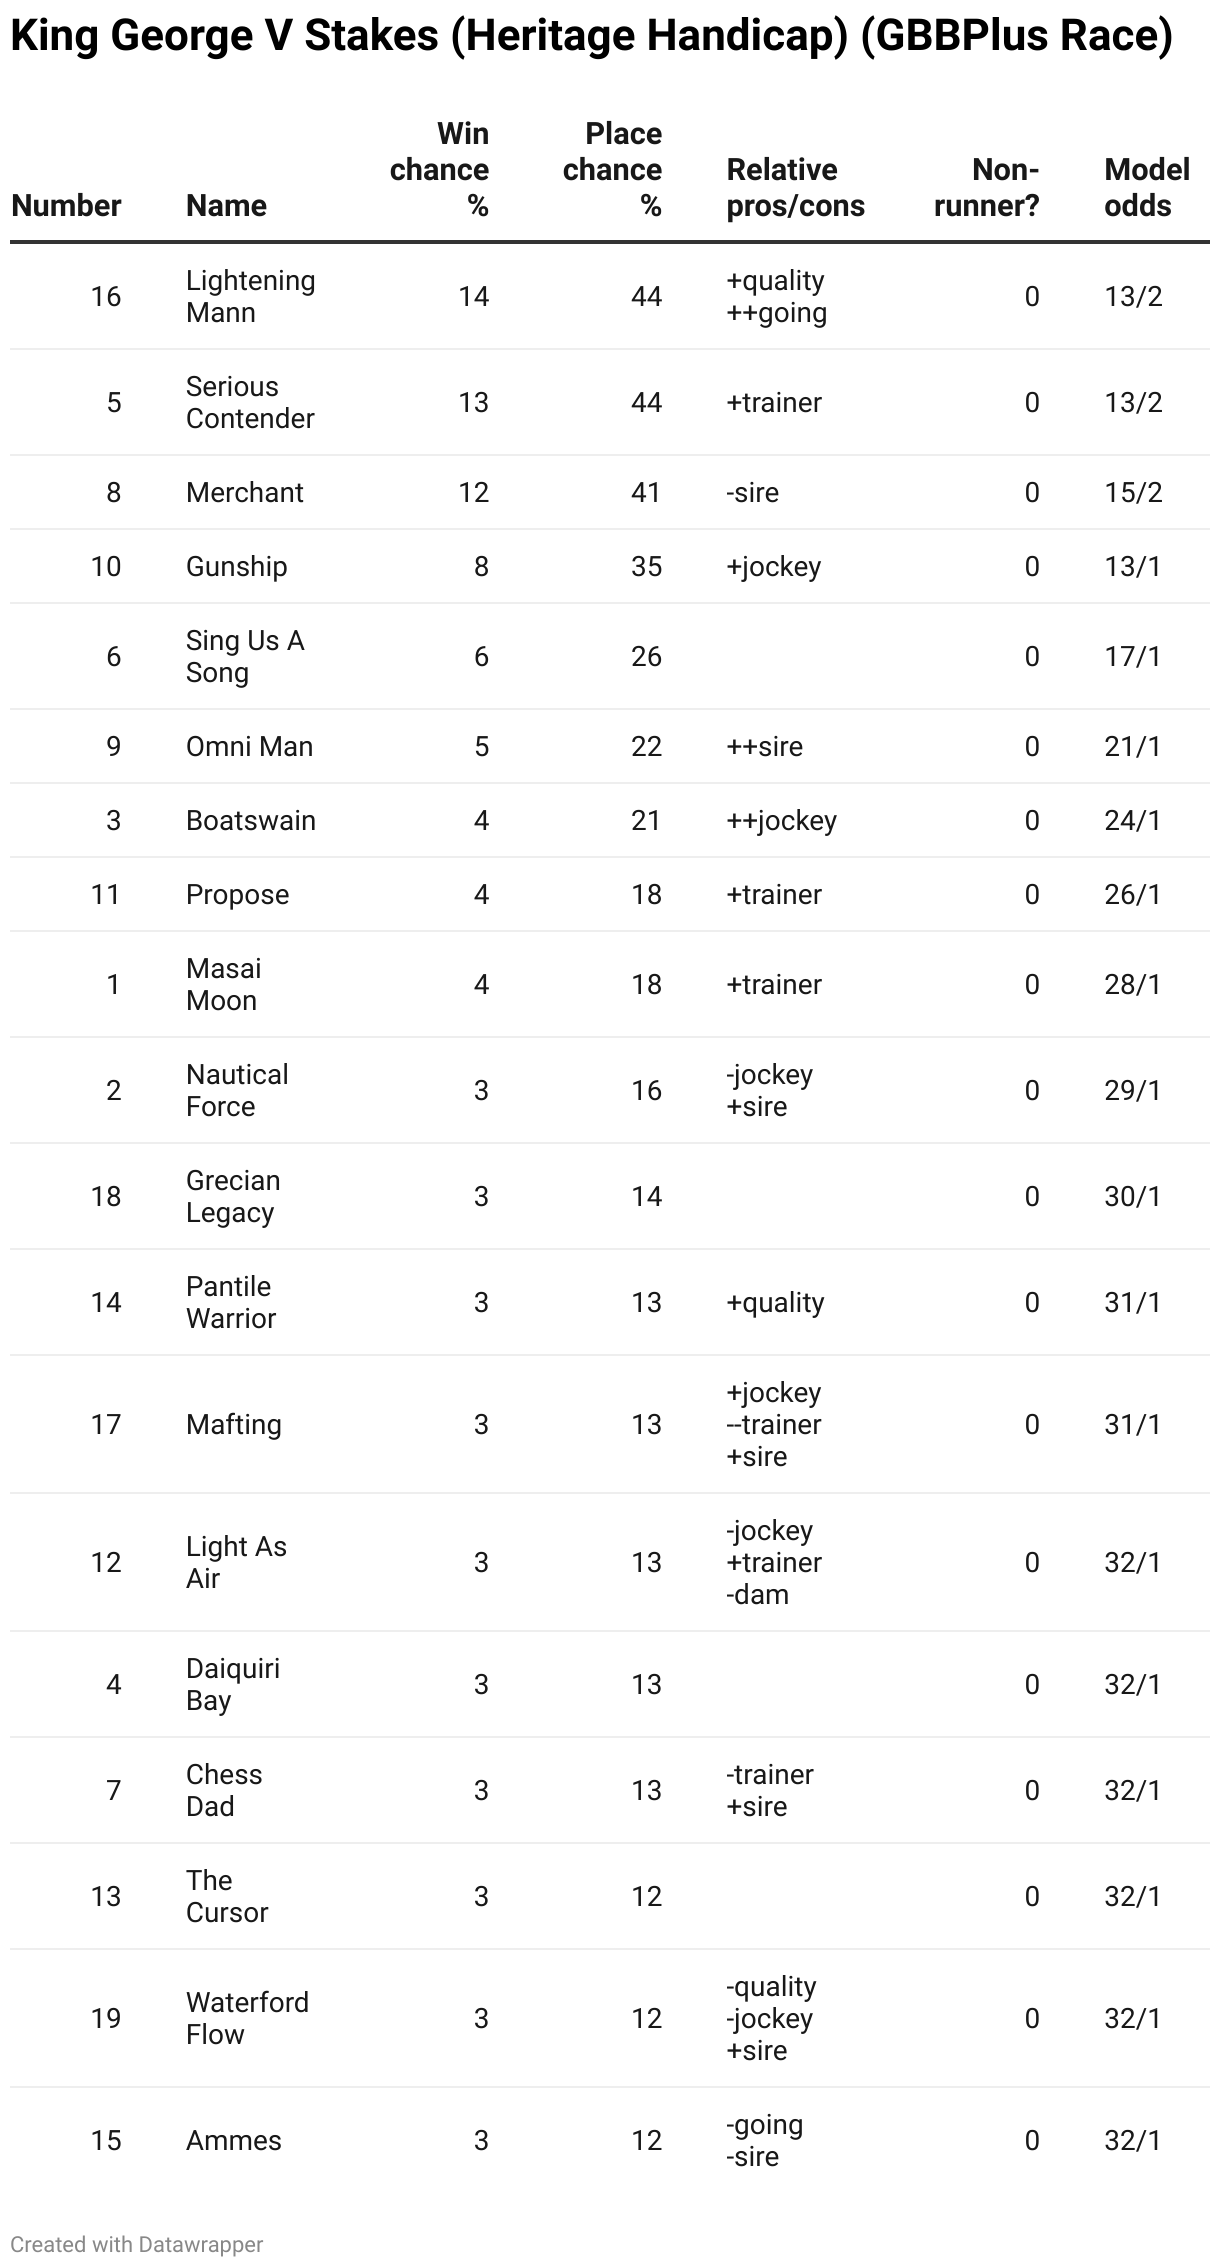The height and width of the screenshot is (2268, 1220).
Task: Click Serious Contender horse name
Action: tap(250, 402)
